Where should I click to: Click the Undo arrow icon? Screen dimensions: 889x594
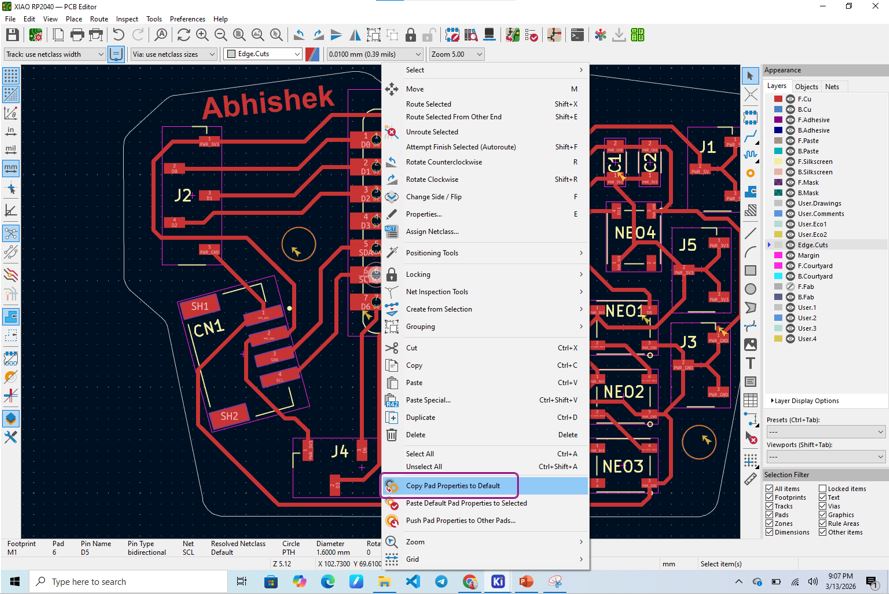coord(118,35)
